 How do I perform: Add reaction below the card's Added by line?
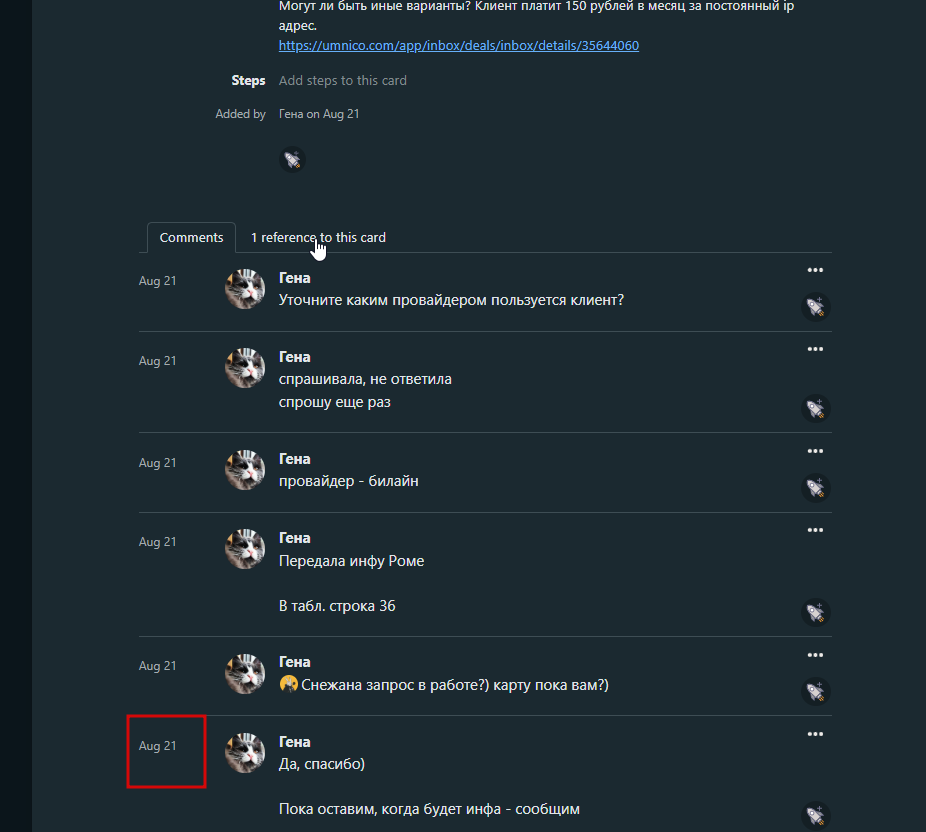click(291, 160)
